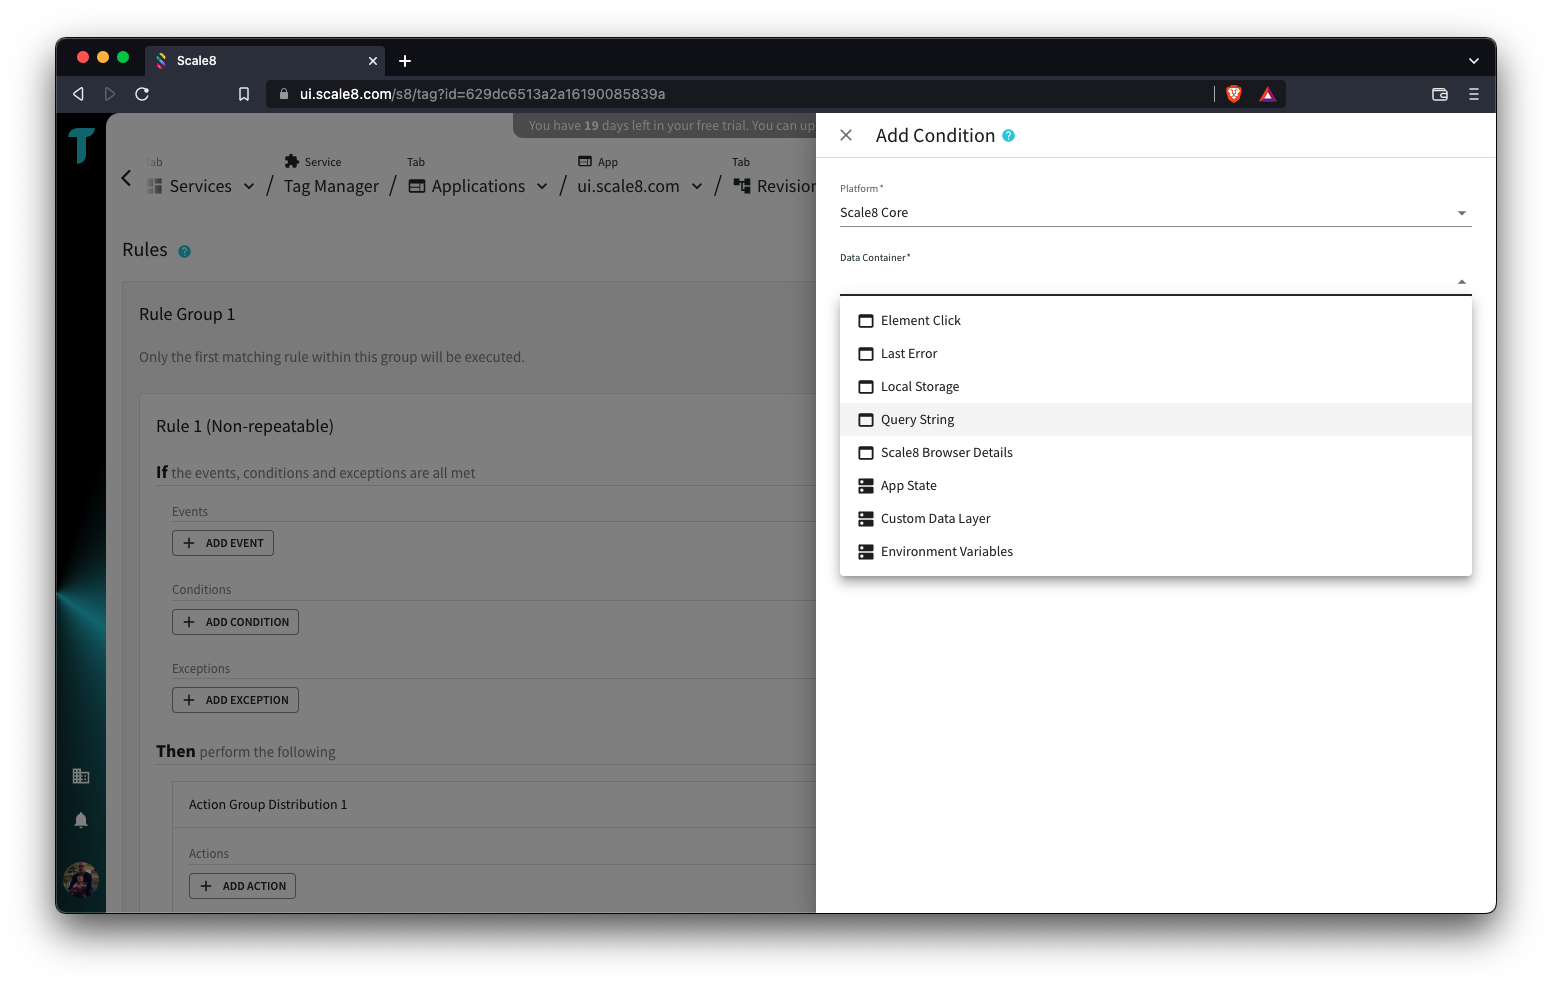Click the Add Event button
Viewport: 1552px width, 987px height.
[223, 543]
